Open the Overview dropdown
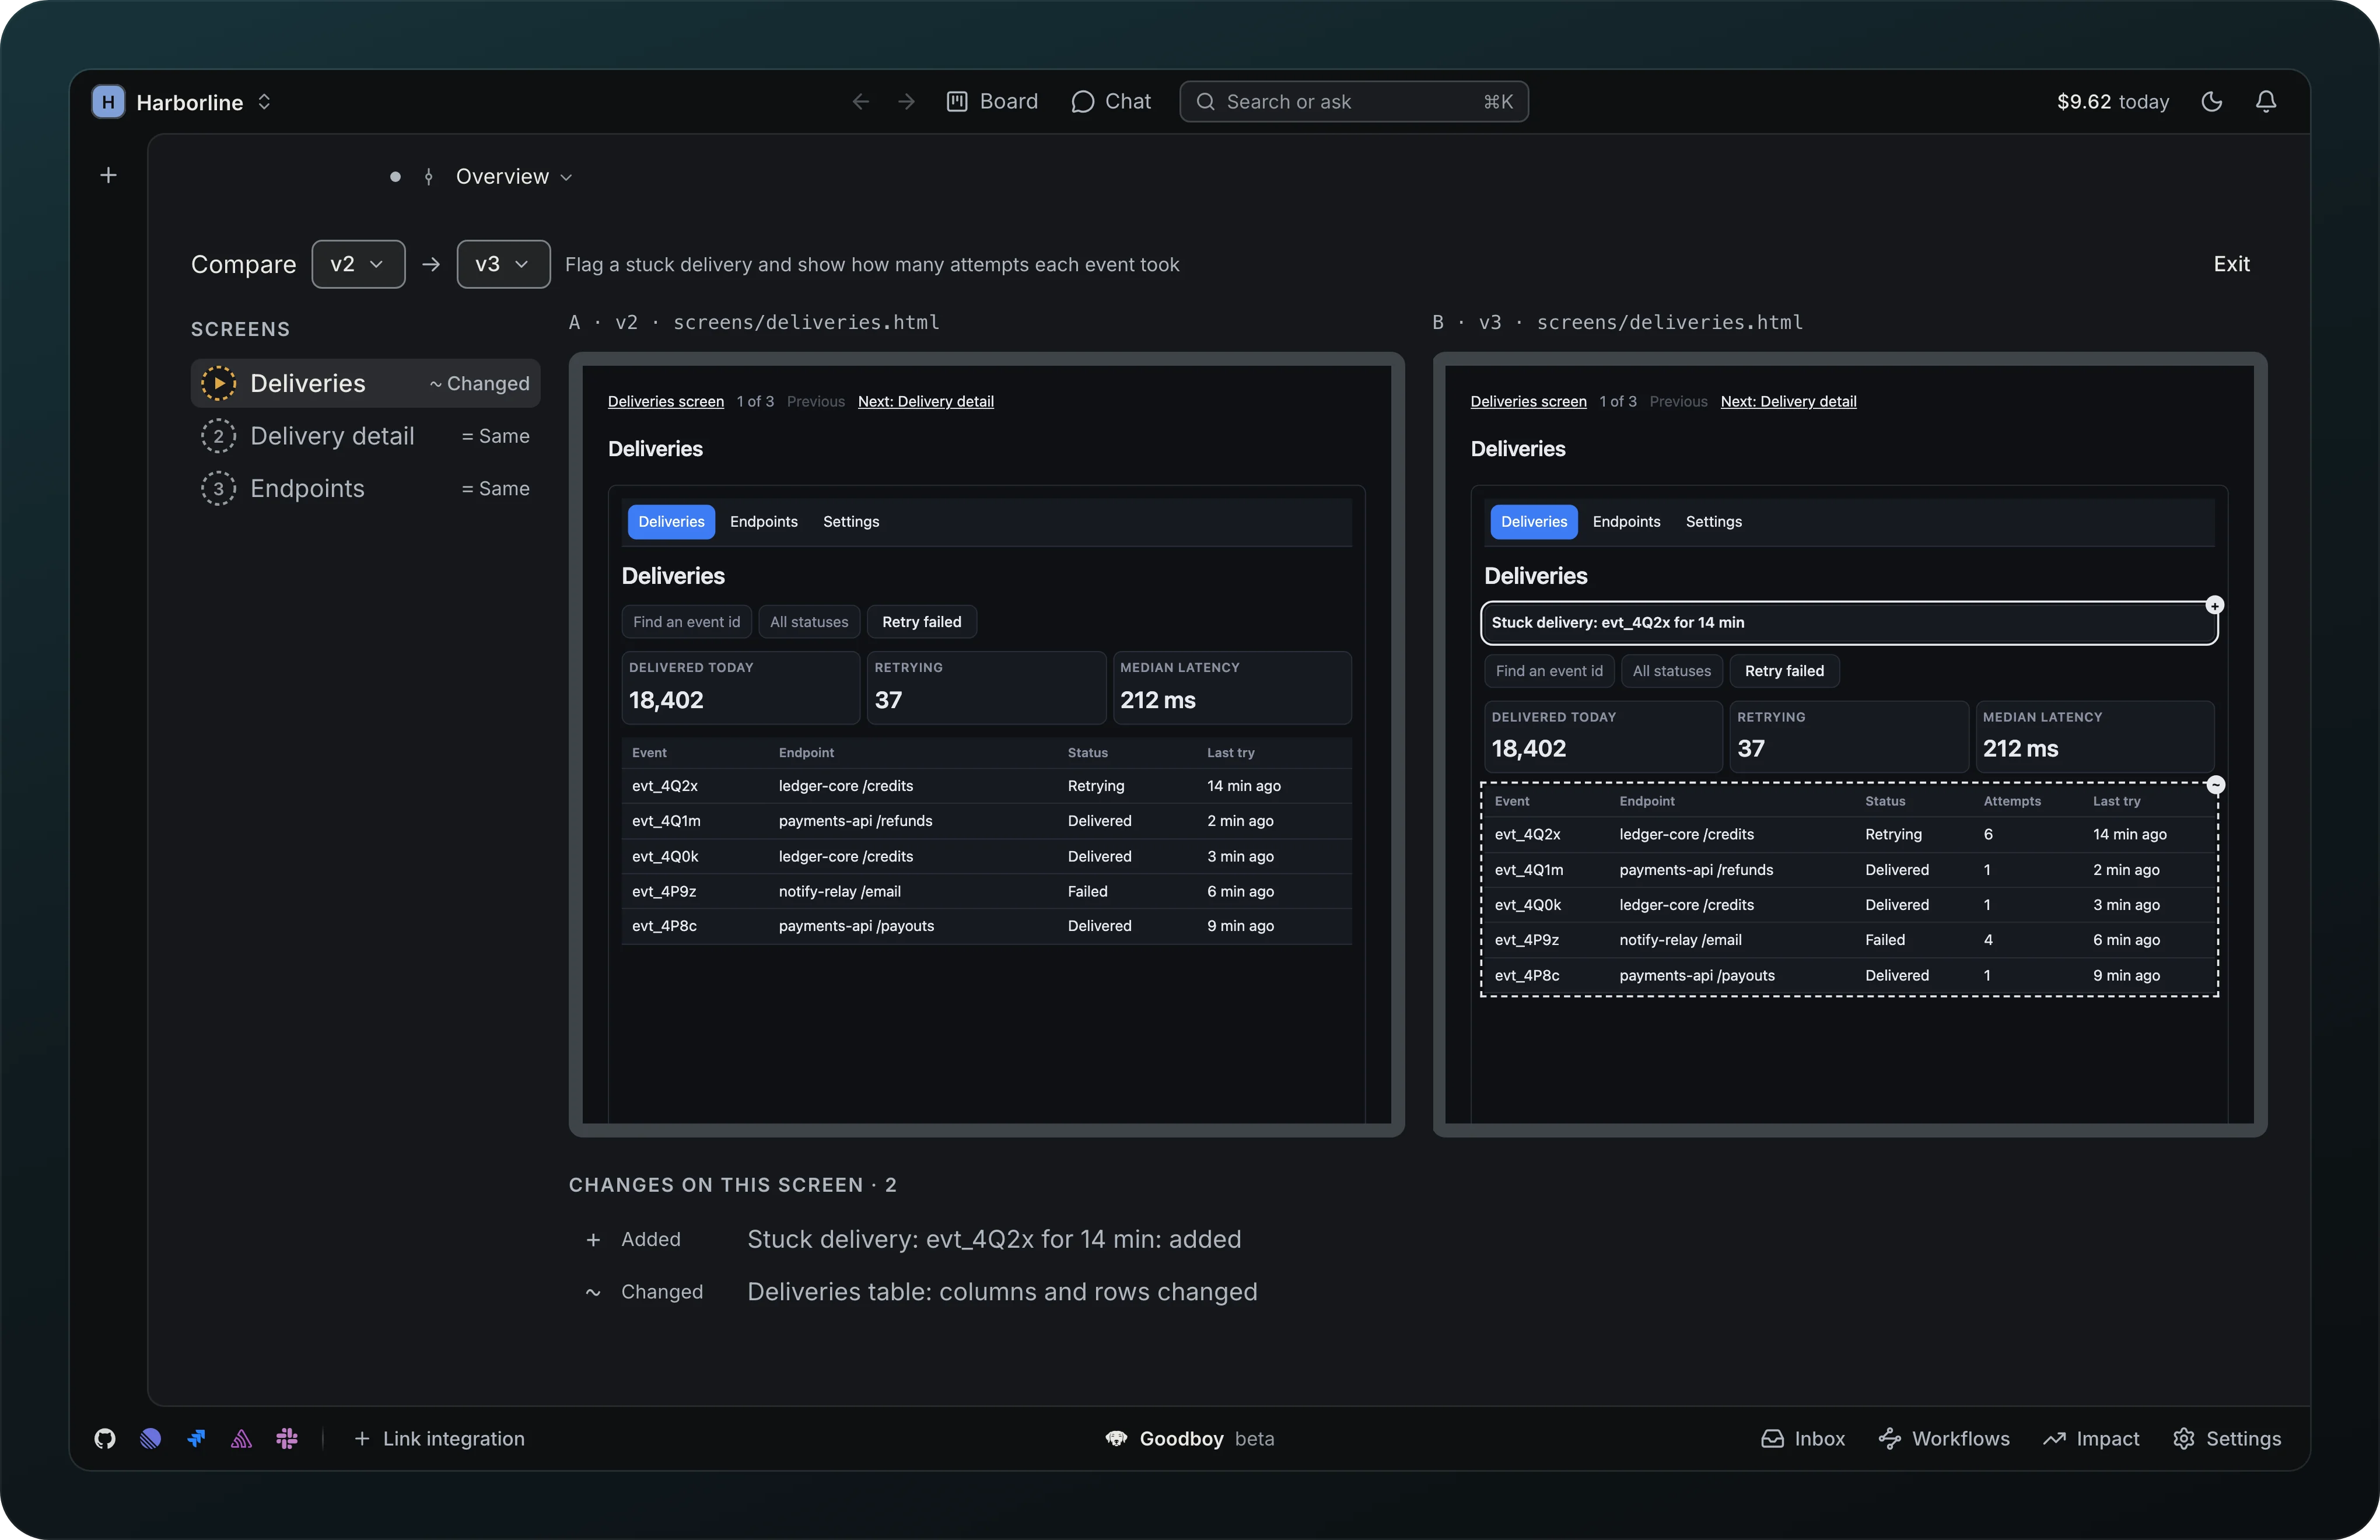 [514, 177]
